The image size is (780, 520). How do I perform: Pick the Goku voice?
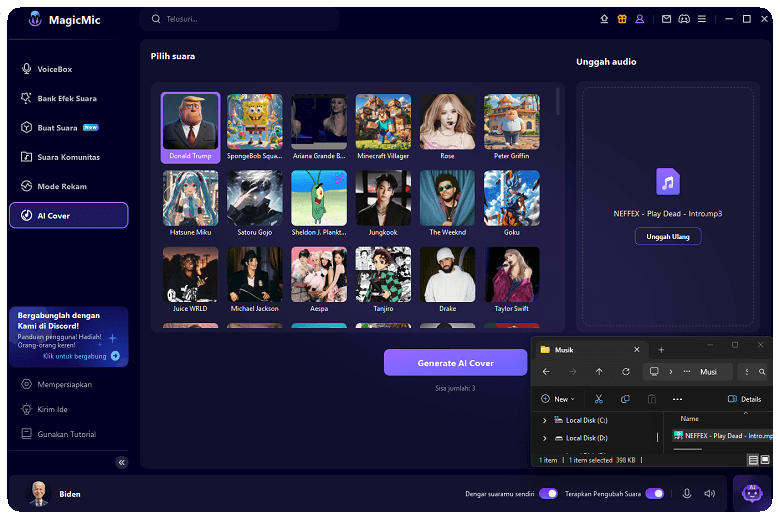511,204
